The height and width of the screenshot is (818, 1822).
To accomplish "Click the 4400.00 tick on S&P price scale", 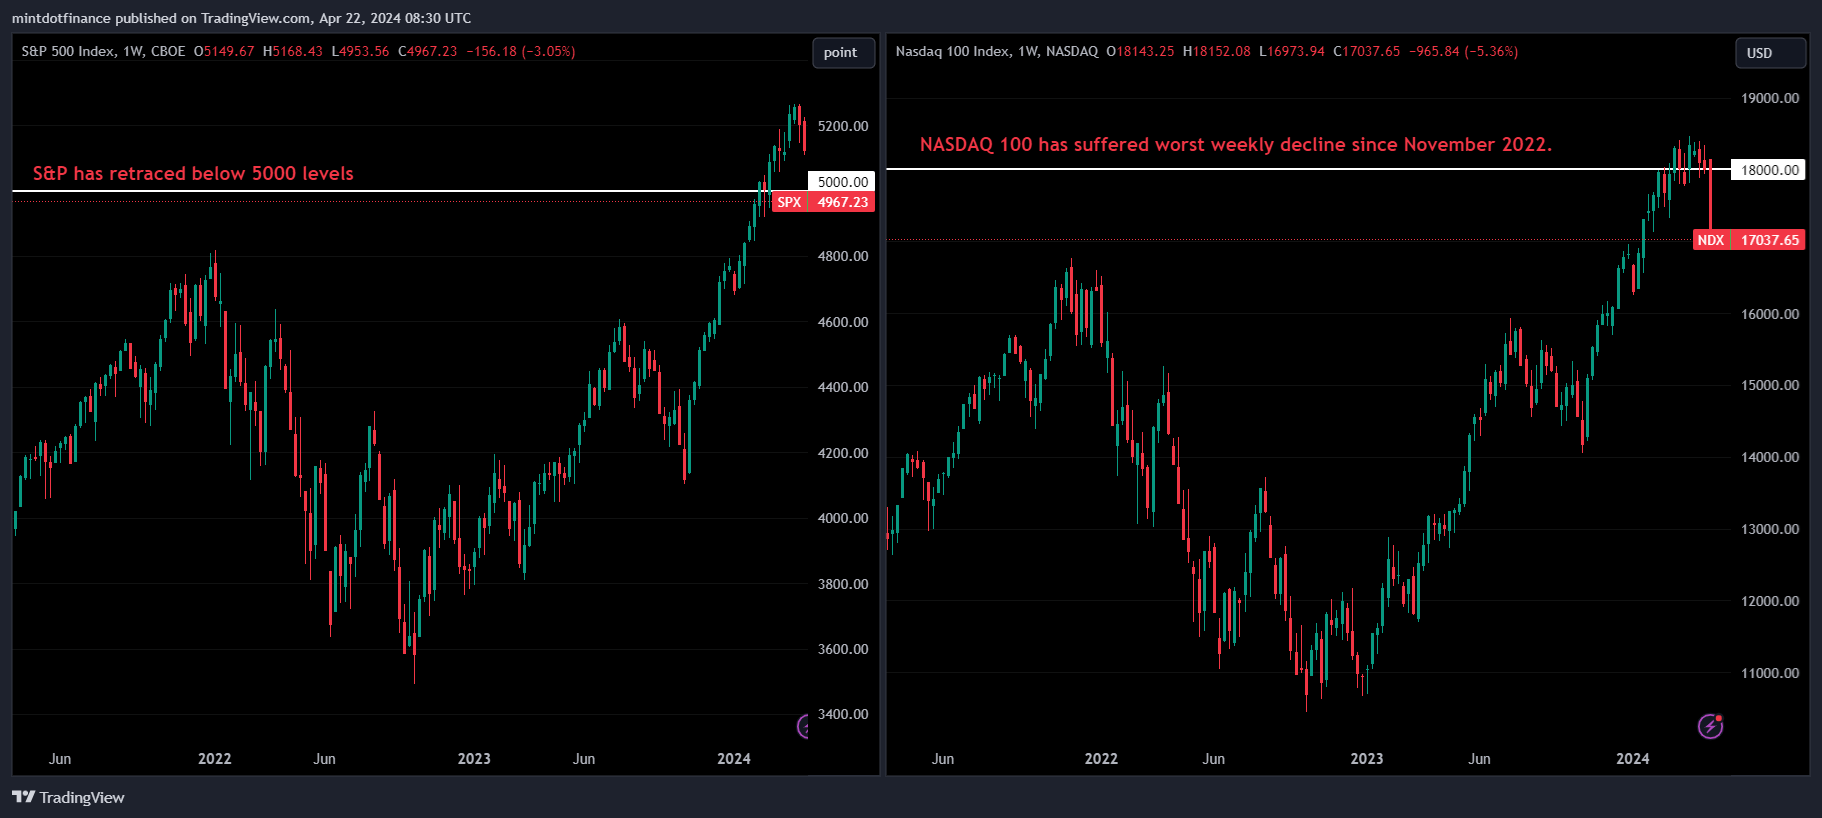I will pos(843,387).
